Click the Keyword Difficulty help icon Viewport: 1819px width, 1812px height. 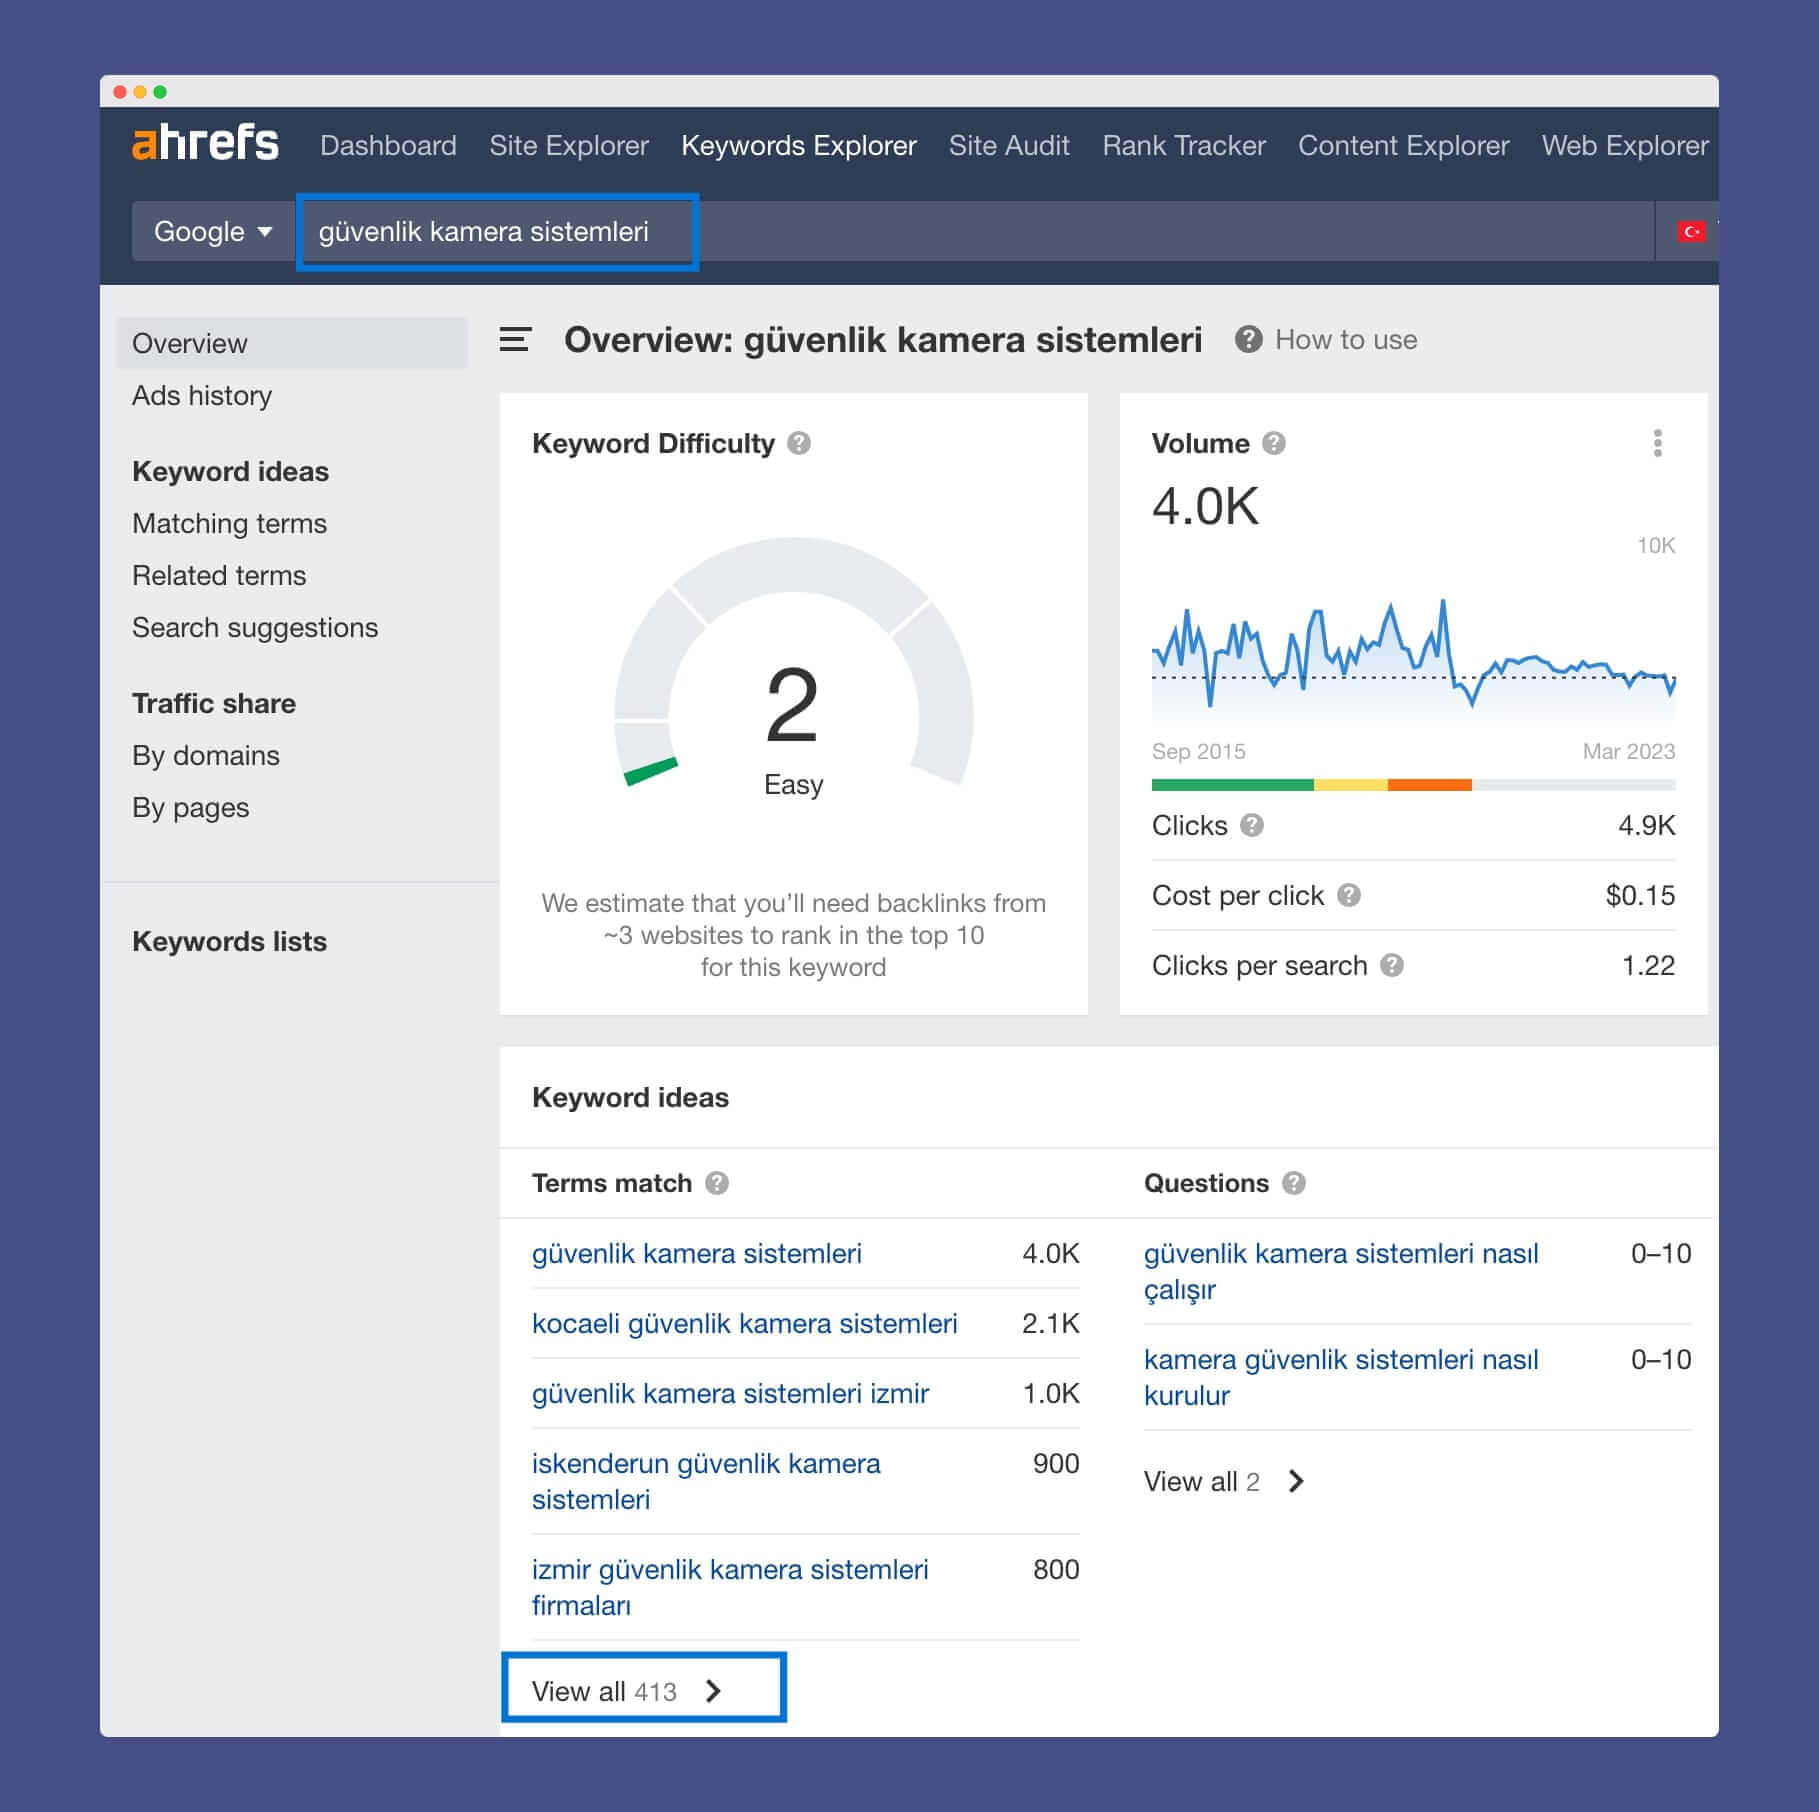(x=799, y=443)
